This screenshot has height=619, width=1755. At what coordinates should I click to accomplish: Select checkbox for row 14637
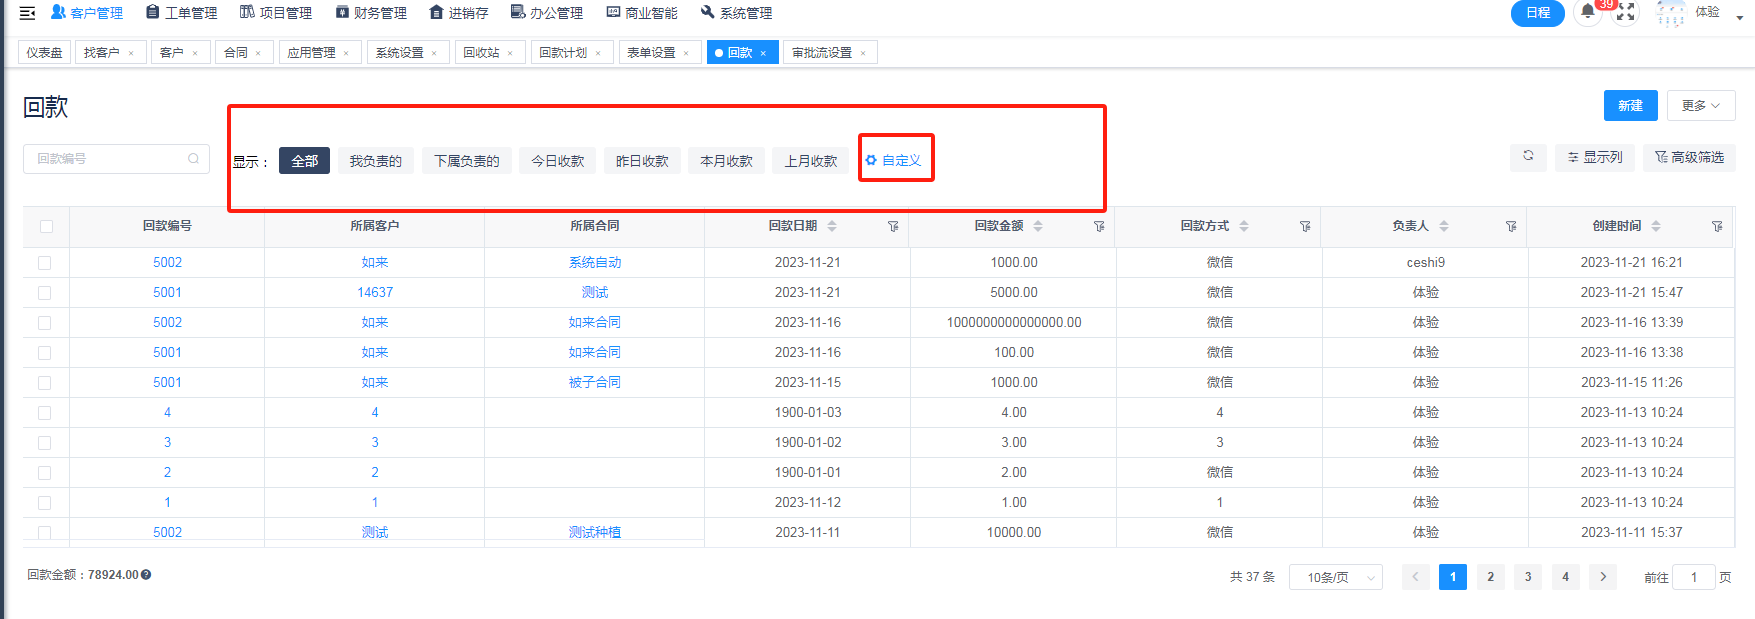pyautogui.click(x=44, y=293)
